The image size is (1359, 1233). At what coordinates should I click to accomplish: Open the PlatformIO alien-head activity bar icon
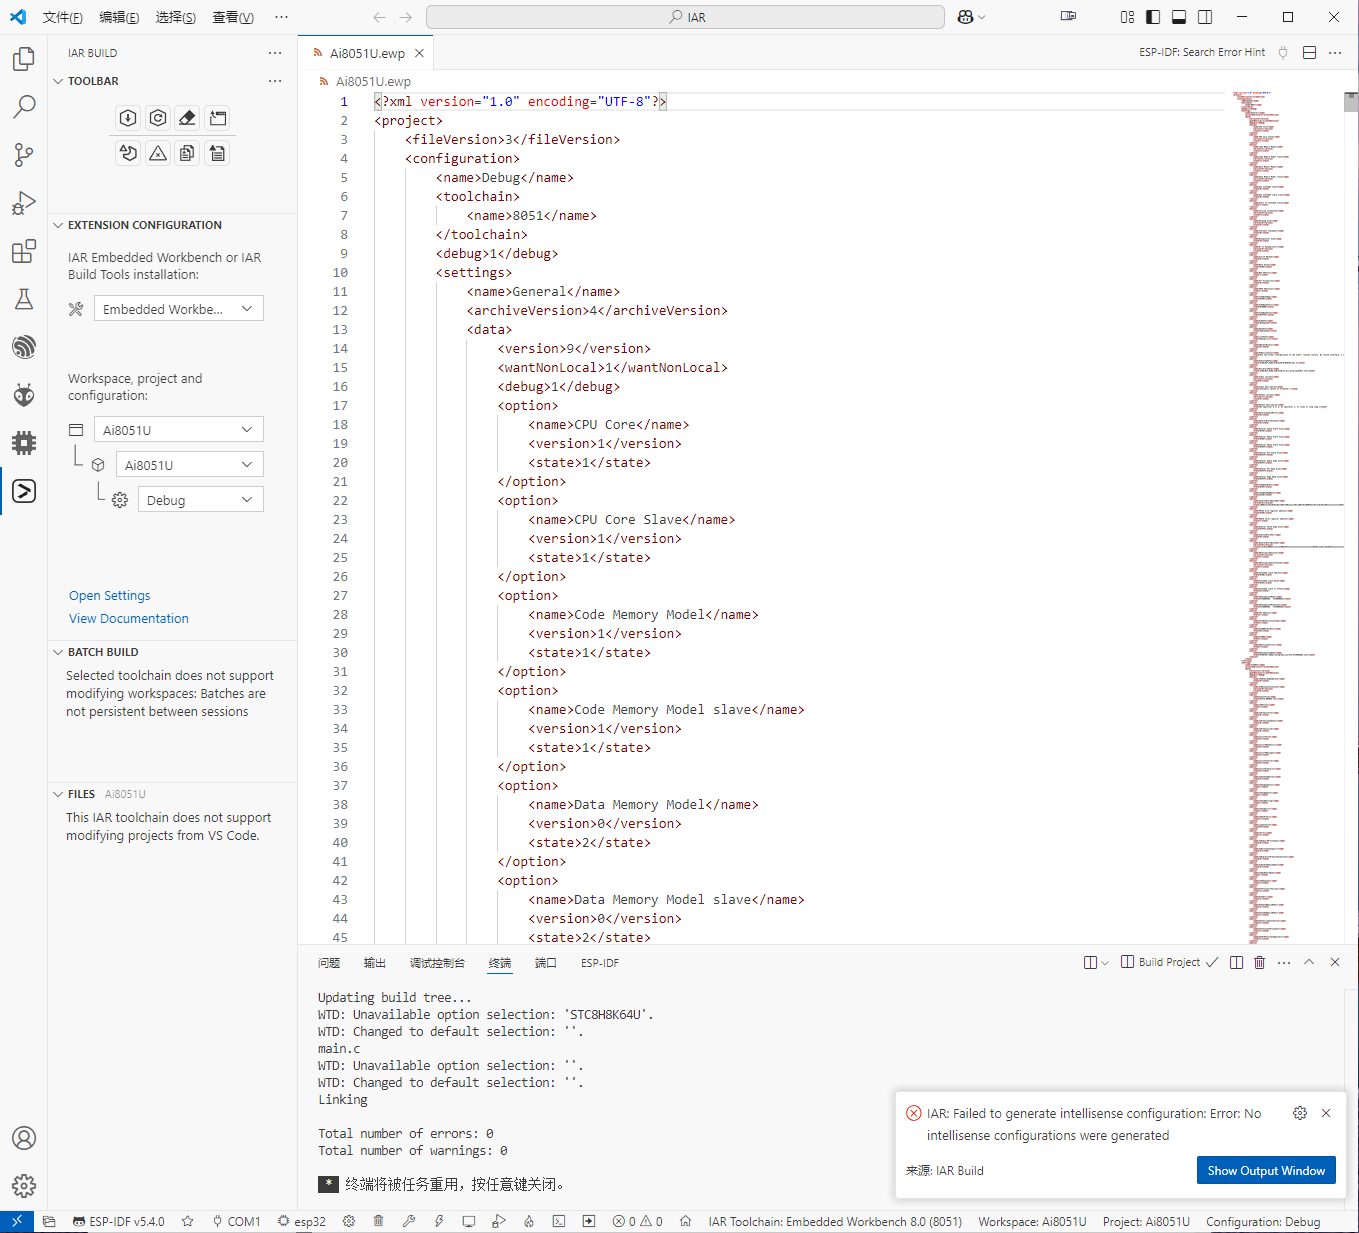[24, 395]
